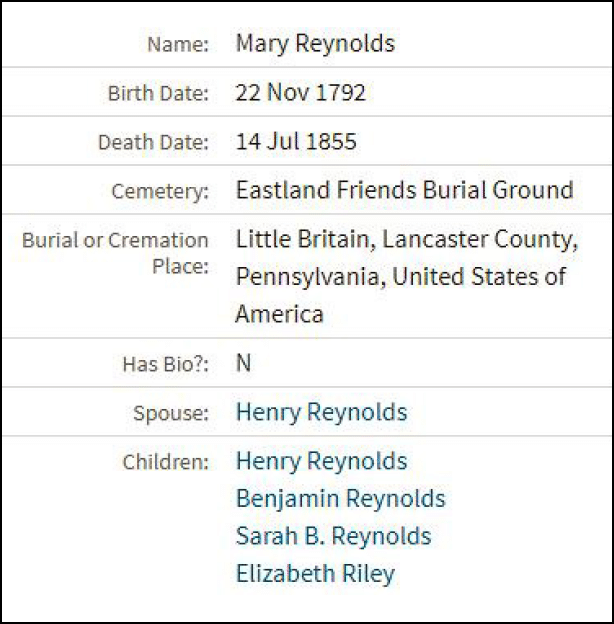
Task: Click the green footer bar
Action: click(x=307, y=608)
